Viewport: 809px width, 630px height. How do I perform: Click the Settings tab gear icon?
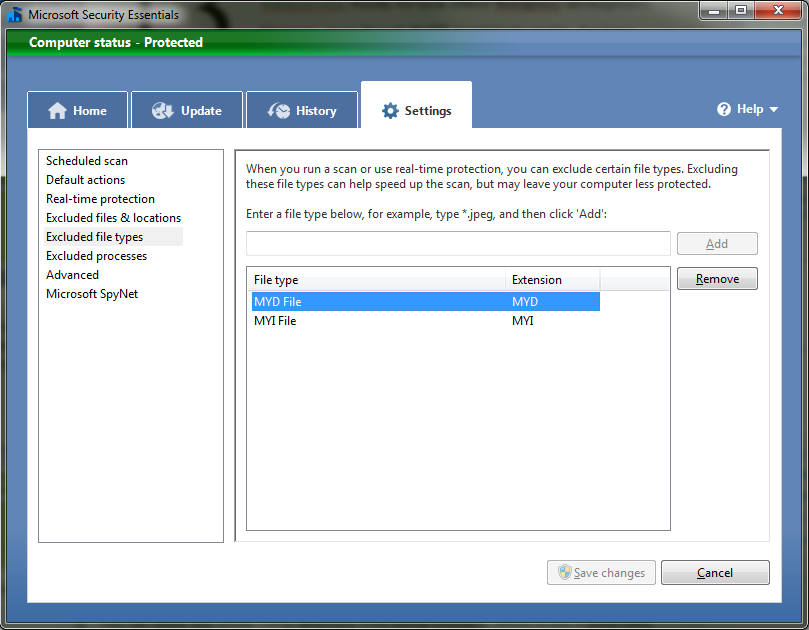(x=390, y=110)
